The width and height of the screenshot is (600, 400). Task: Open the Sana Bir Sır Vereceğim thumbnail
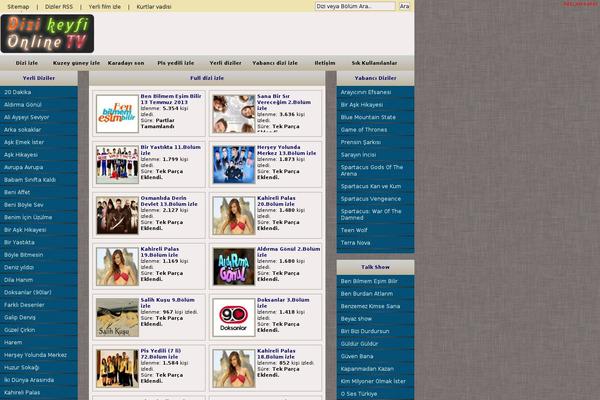coord(234,114)
